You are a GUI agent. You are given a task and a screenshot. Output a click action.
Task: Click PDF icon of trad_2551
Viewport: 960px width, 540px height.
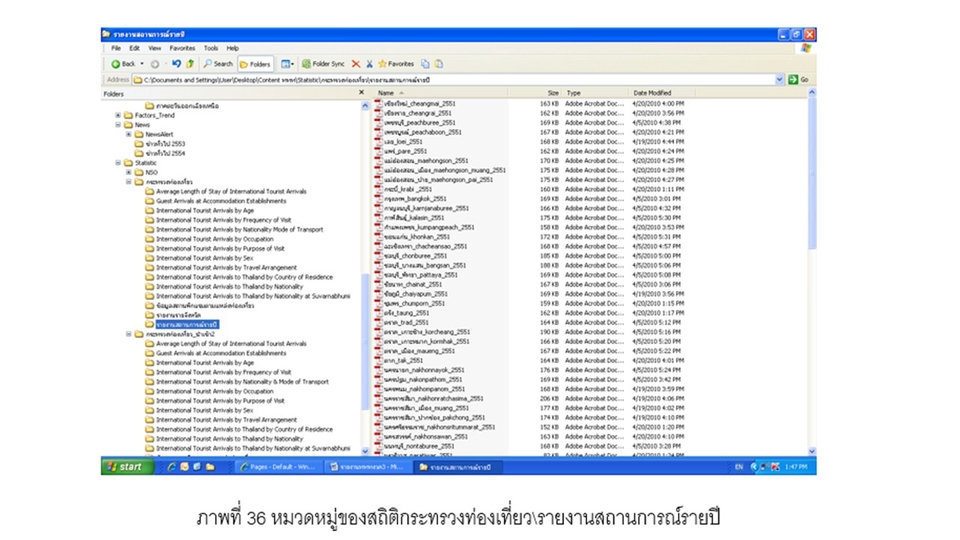coord(378,322)
